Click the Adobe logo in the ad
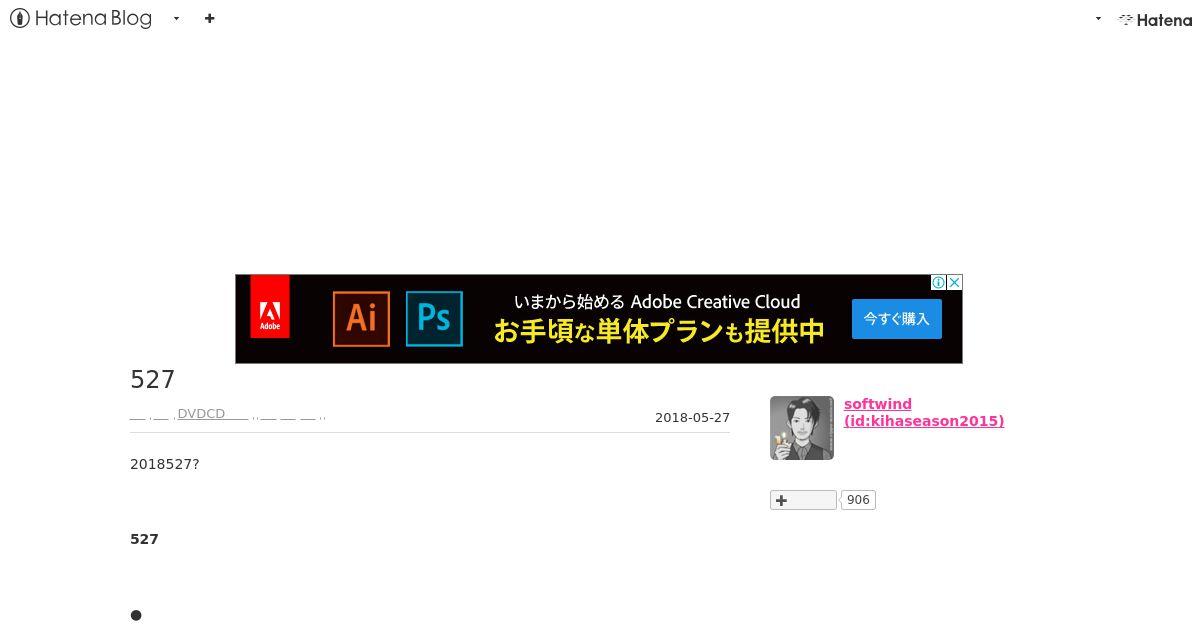The image size is (1200, 630). (x=270, y=306)
